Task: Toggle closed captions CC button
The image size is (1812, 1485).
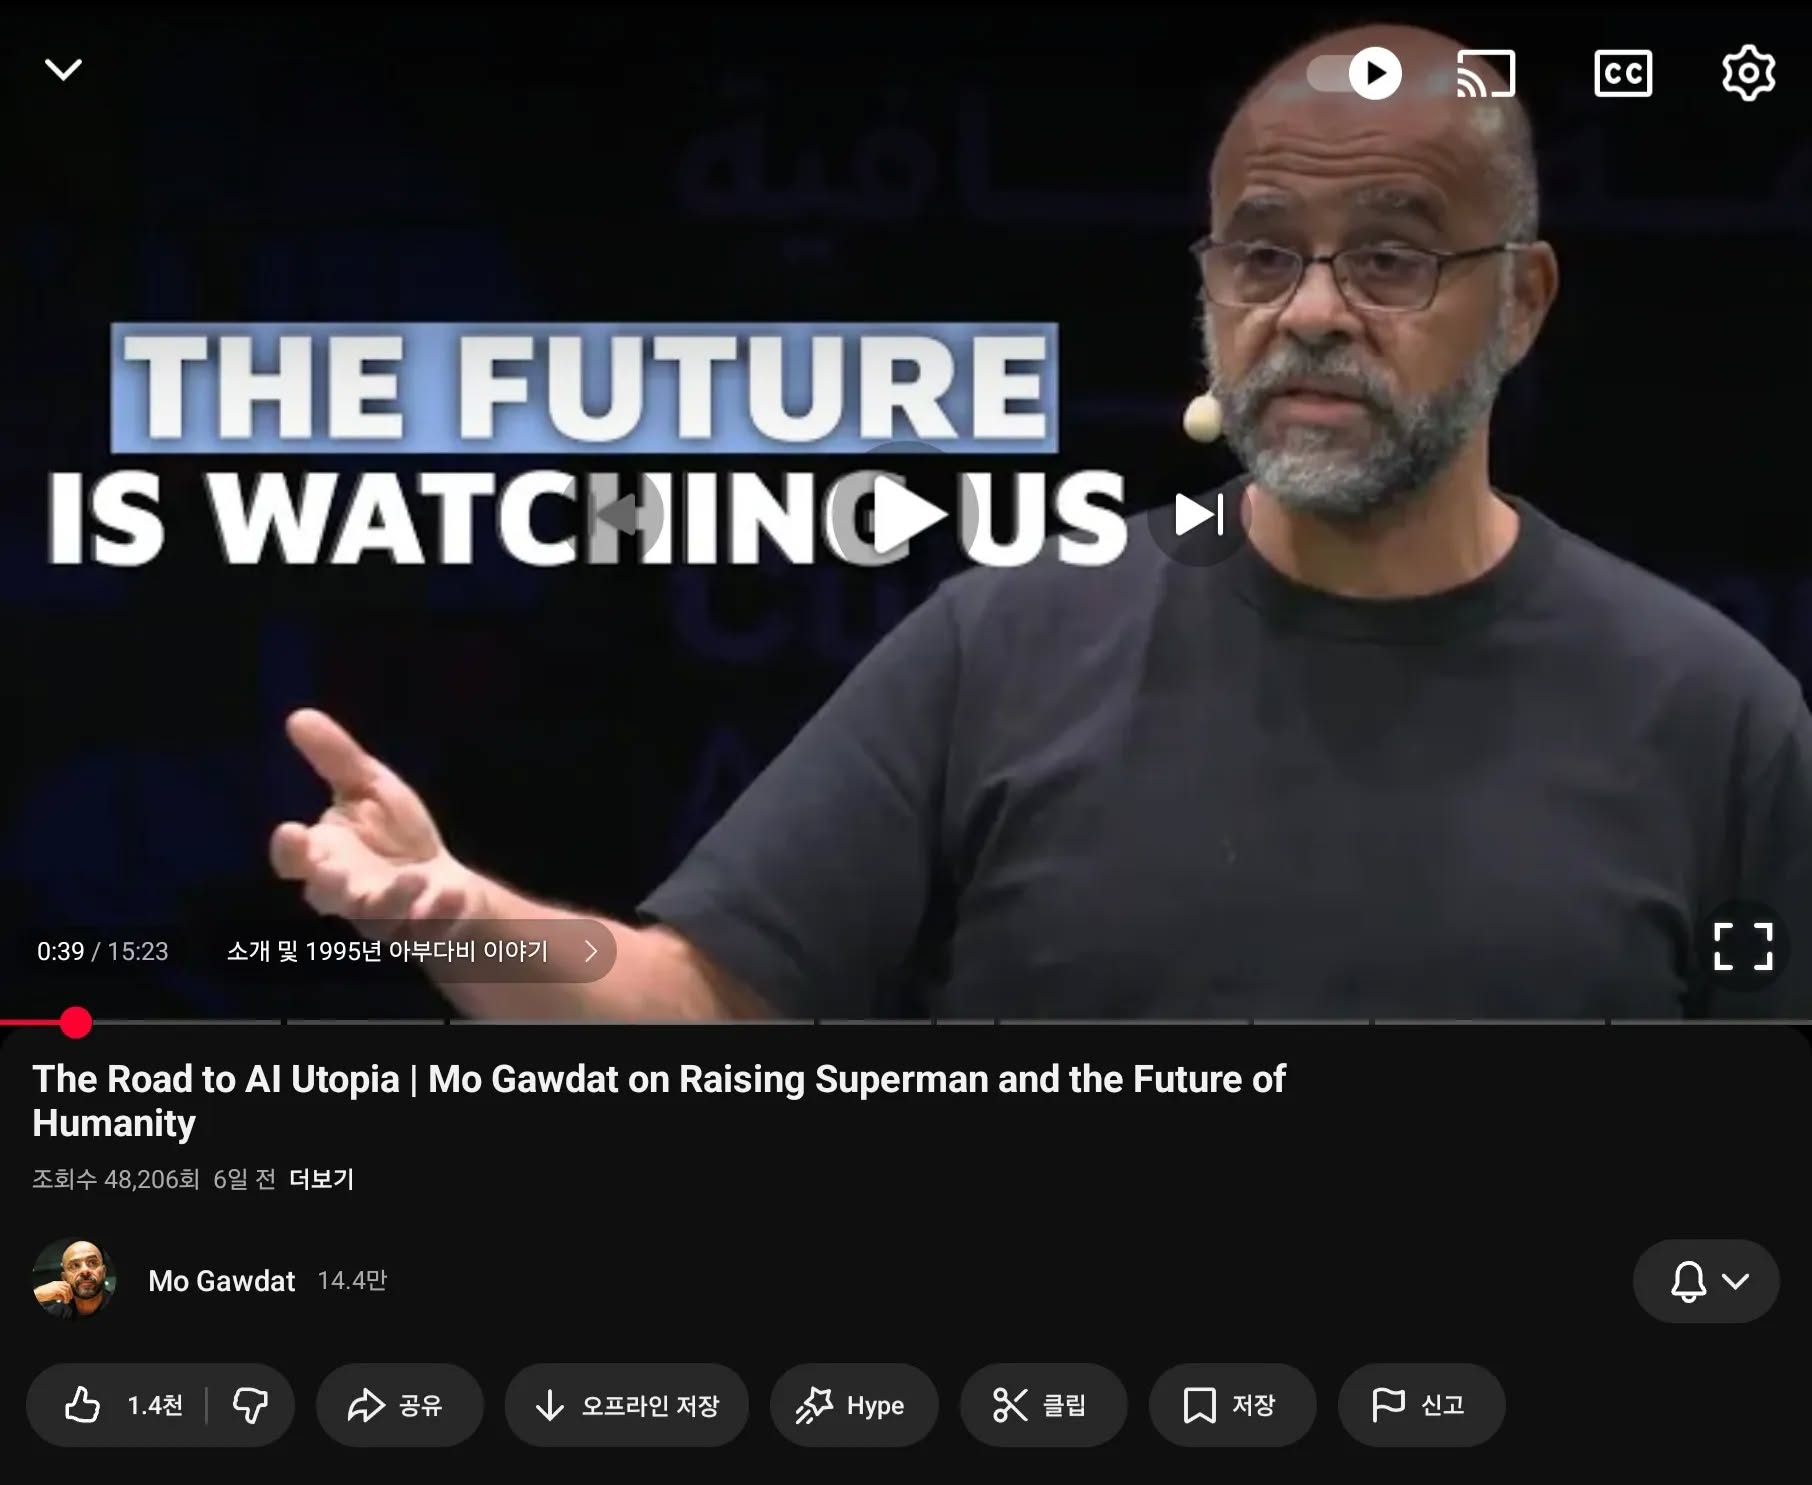Action: pos(1622,74)
